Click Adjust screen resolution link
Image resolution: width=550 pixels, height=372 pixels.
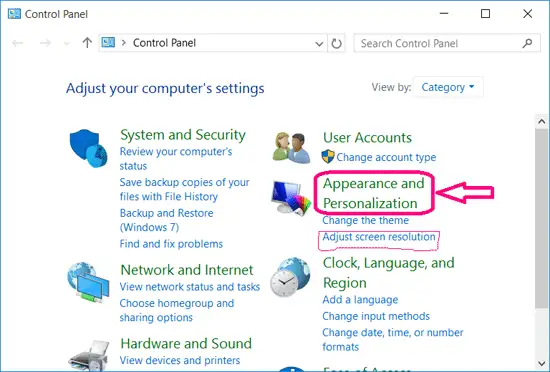tap(379, 237)
